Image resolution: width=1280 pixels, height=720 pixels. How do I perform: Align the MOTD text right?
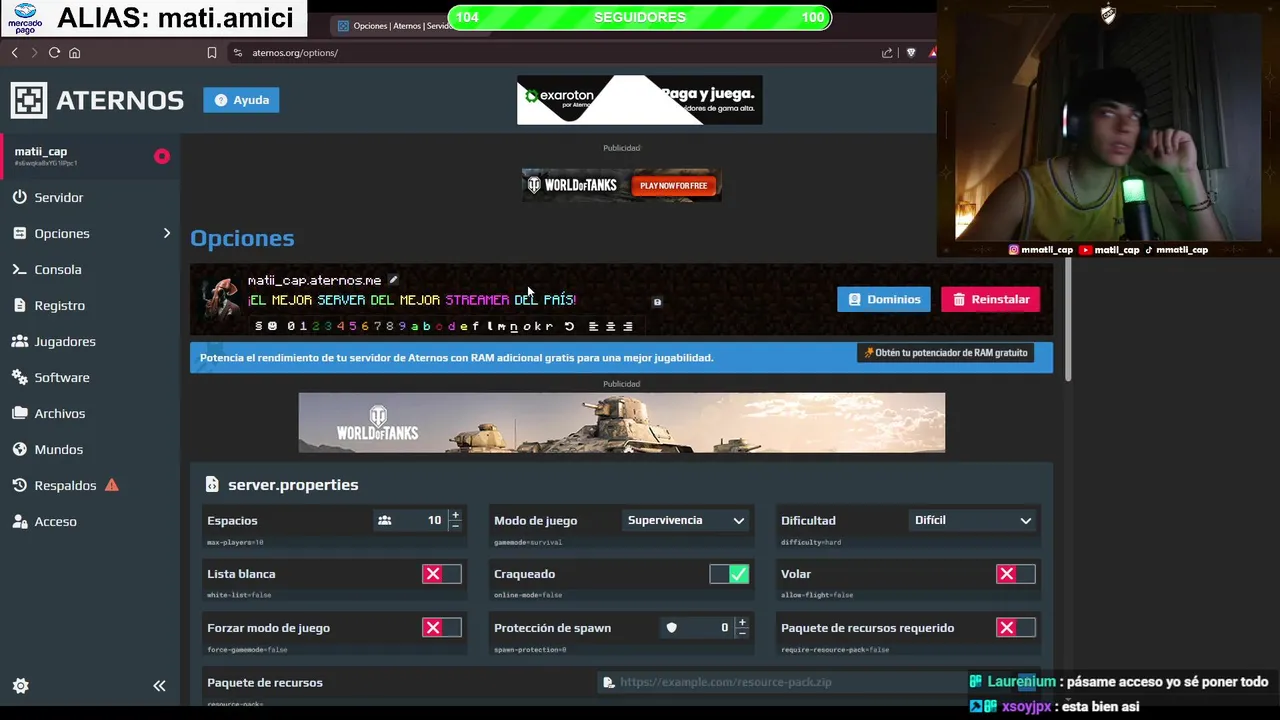pos(628,326)
